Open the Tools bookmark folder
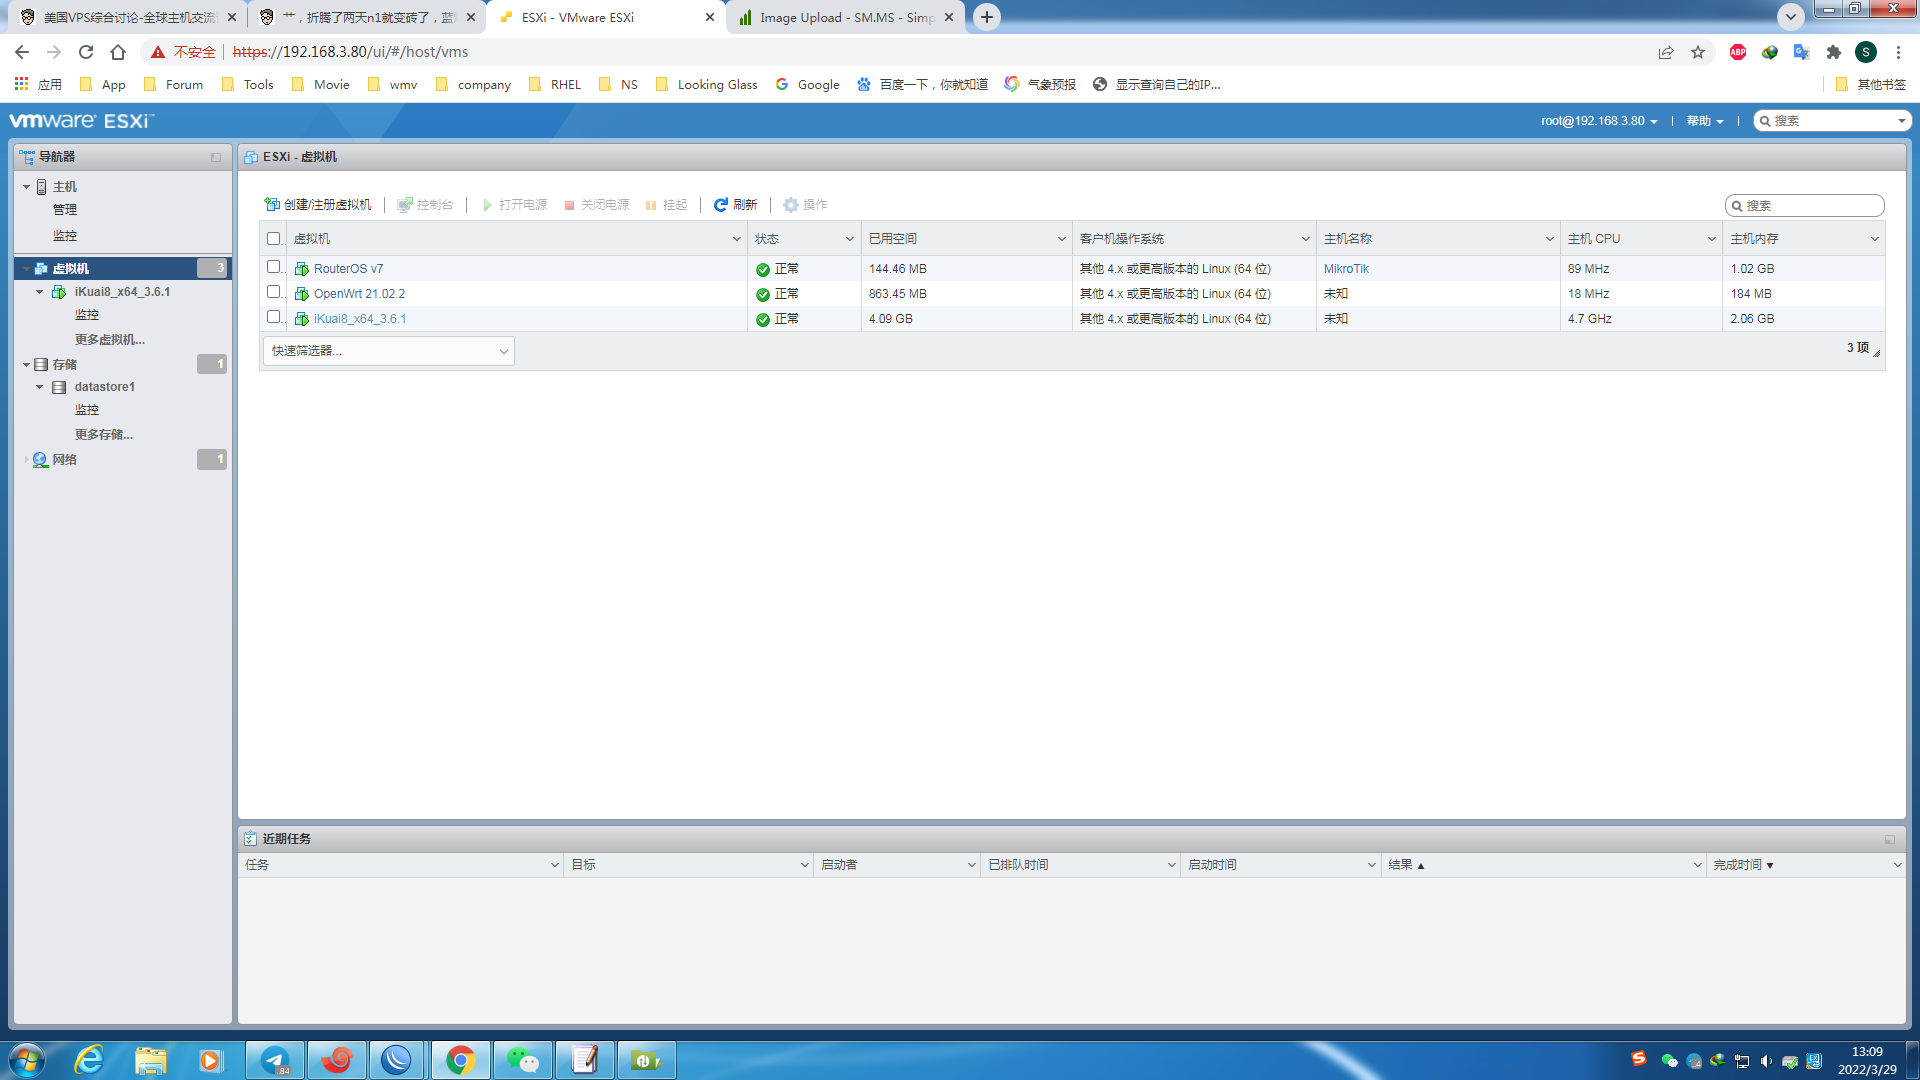Screen dimensions: 1920x1080 pos(247,85)
